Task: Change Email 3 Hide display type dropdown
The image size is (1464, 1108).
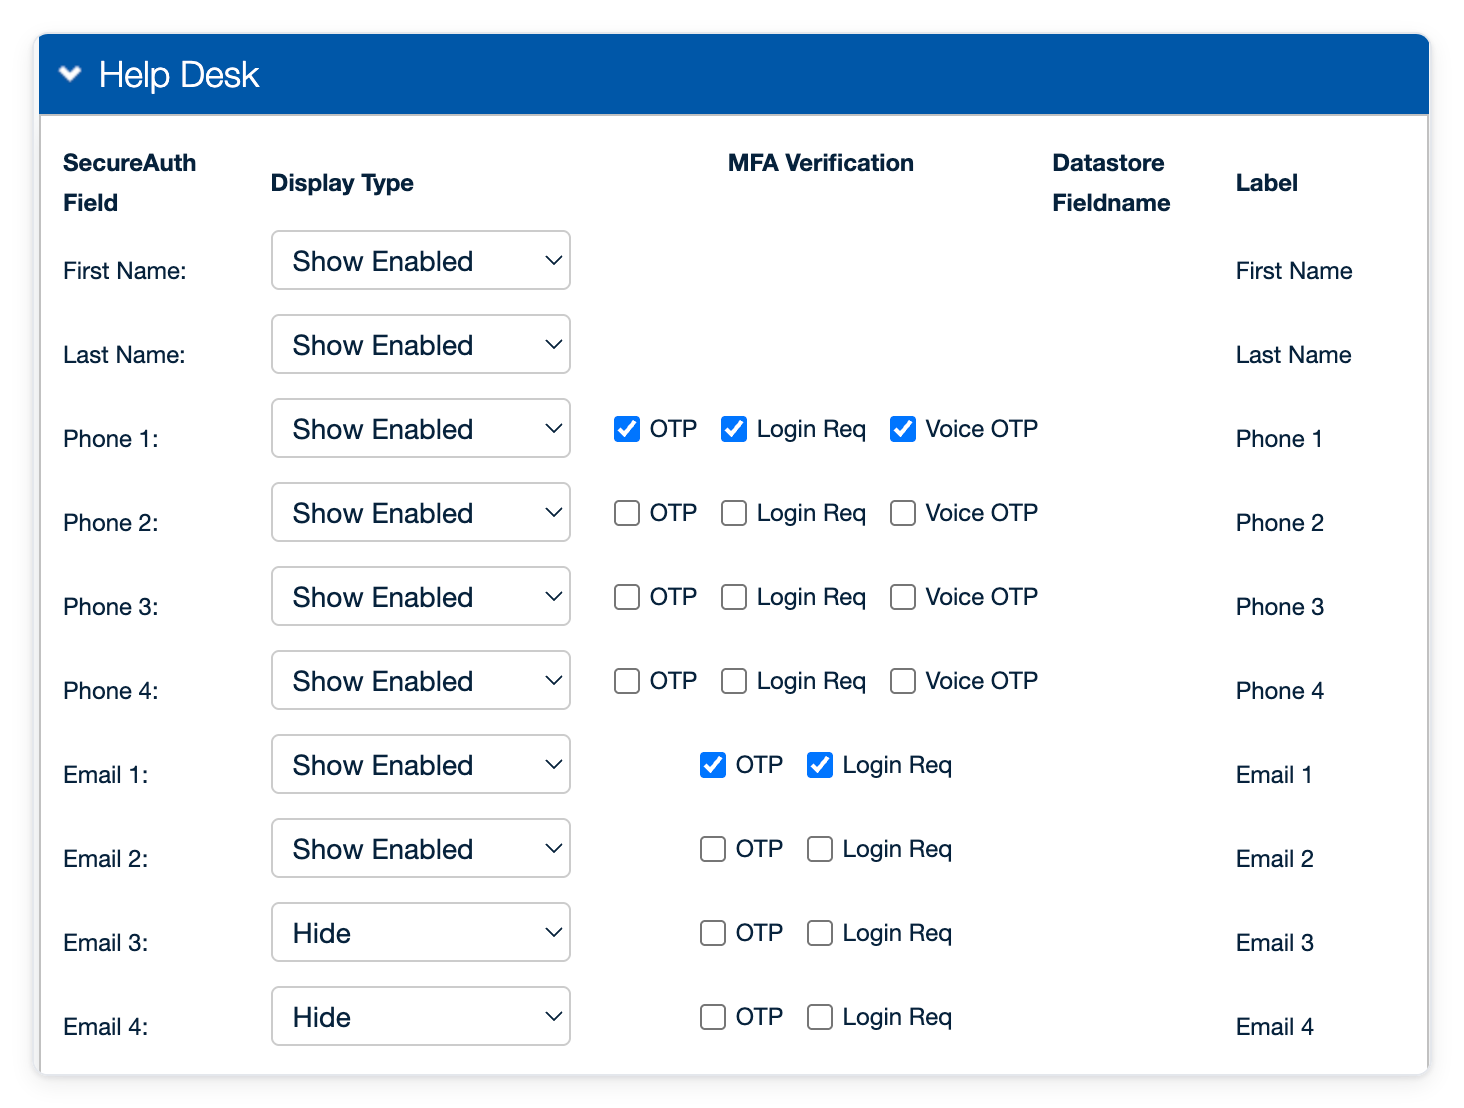Action: pos(421,932)
